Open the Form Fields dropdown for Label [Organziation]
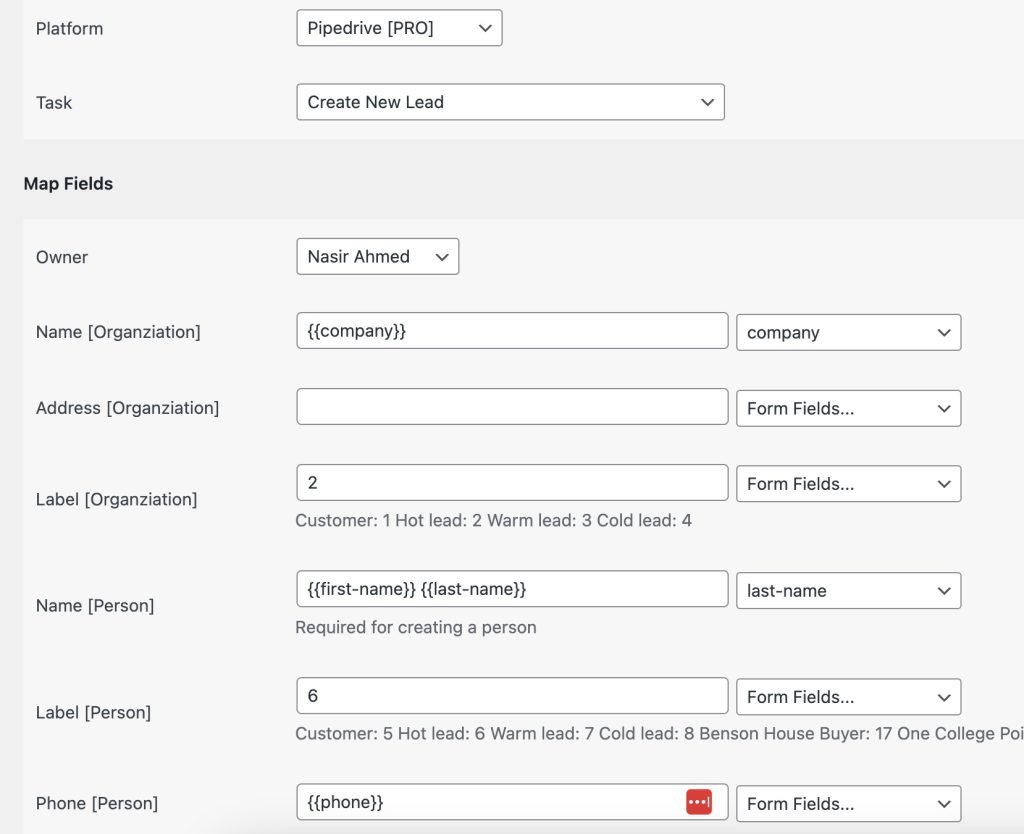Viewport: 1024px width, 834px height. click(848, 483)
